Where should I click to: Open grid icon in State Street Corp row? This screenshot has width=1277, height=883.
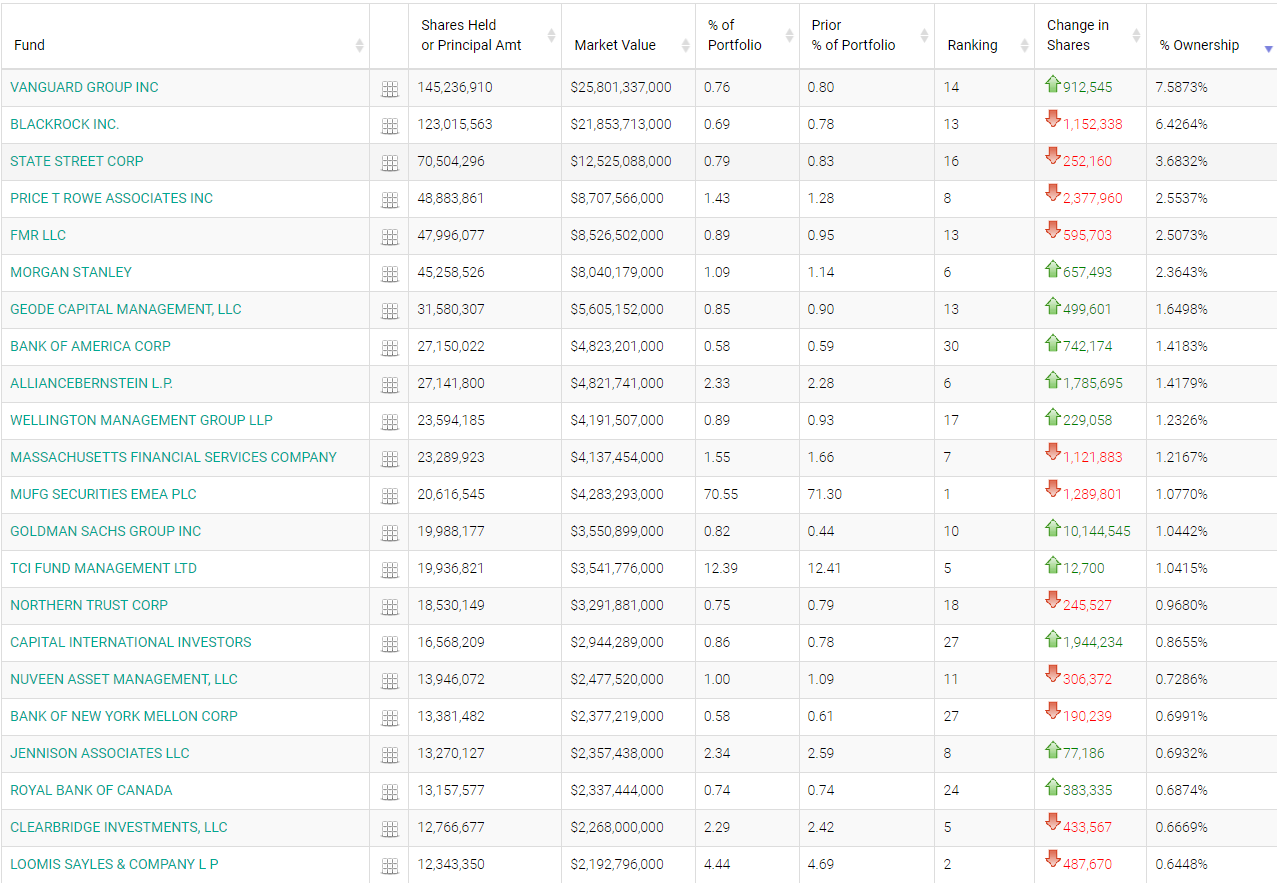(390, 163)
